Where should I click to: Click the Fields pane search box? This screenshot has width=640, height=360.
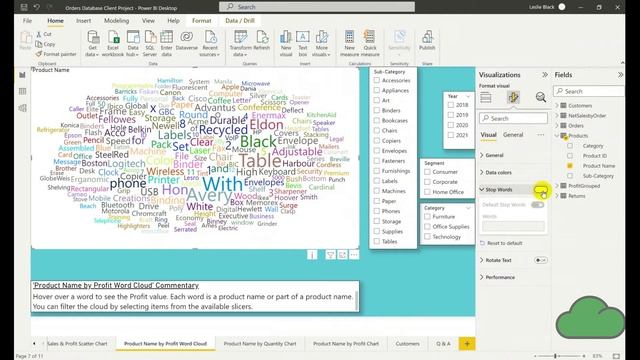(589, 91)
